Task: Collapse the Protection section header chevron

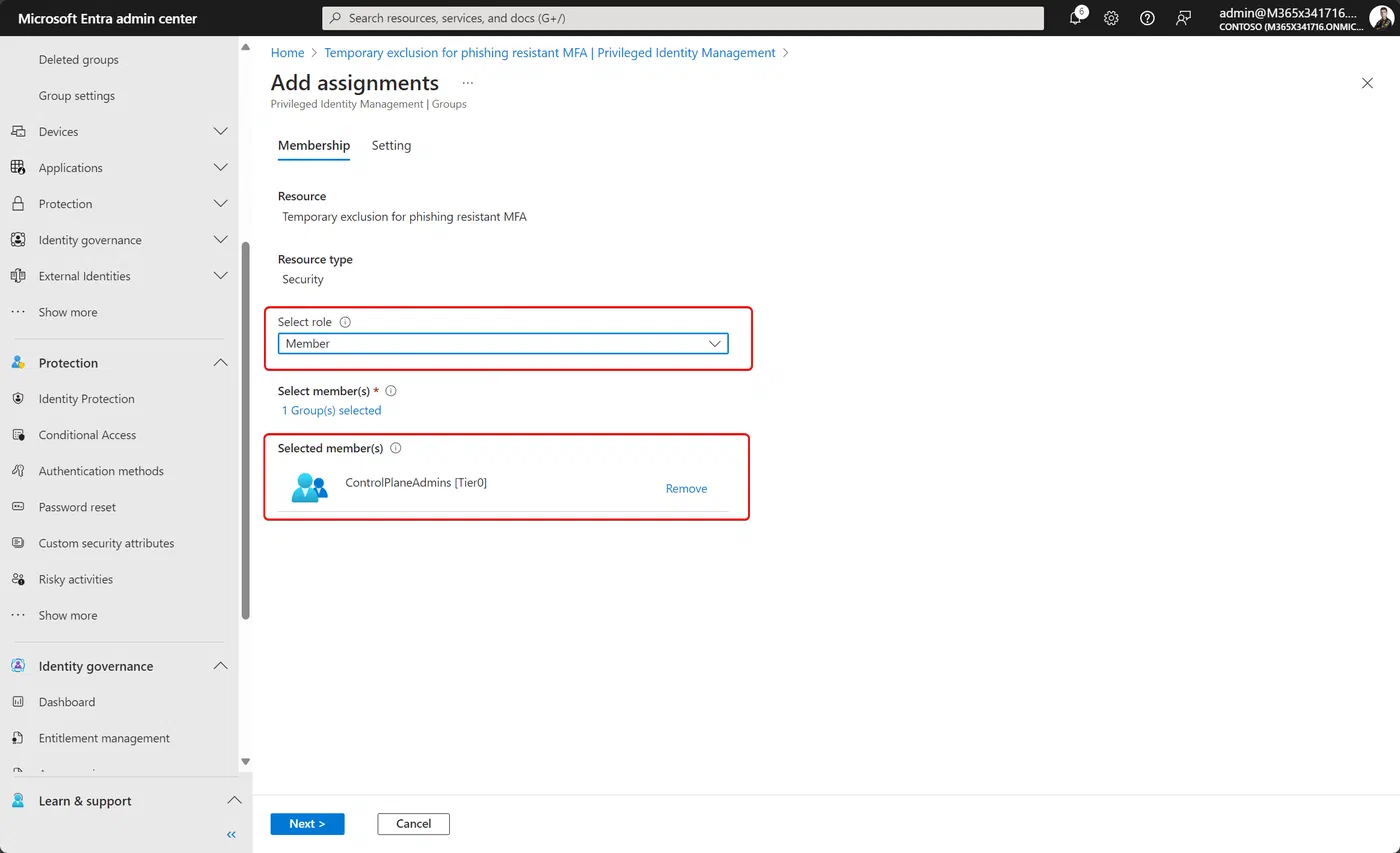Action: (221, 363)
